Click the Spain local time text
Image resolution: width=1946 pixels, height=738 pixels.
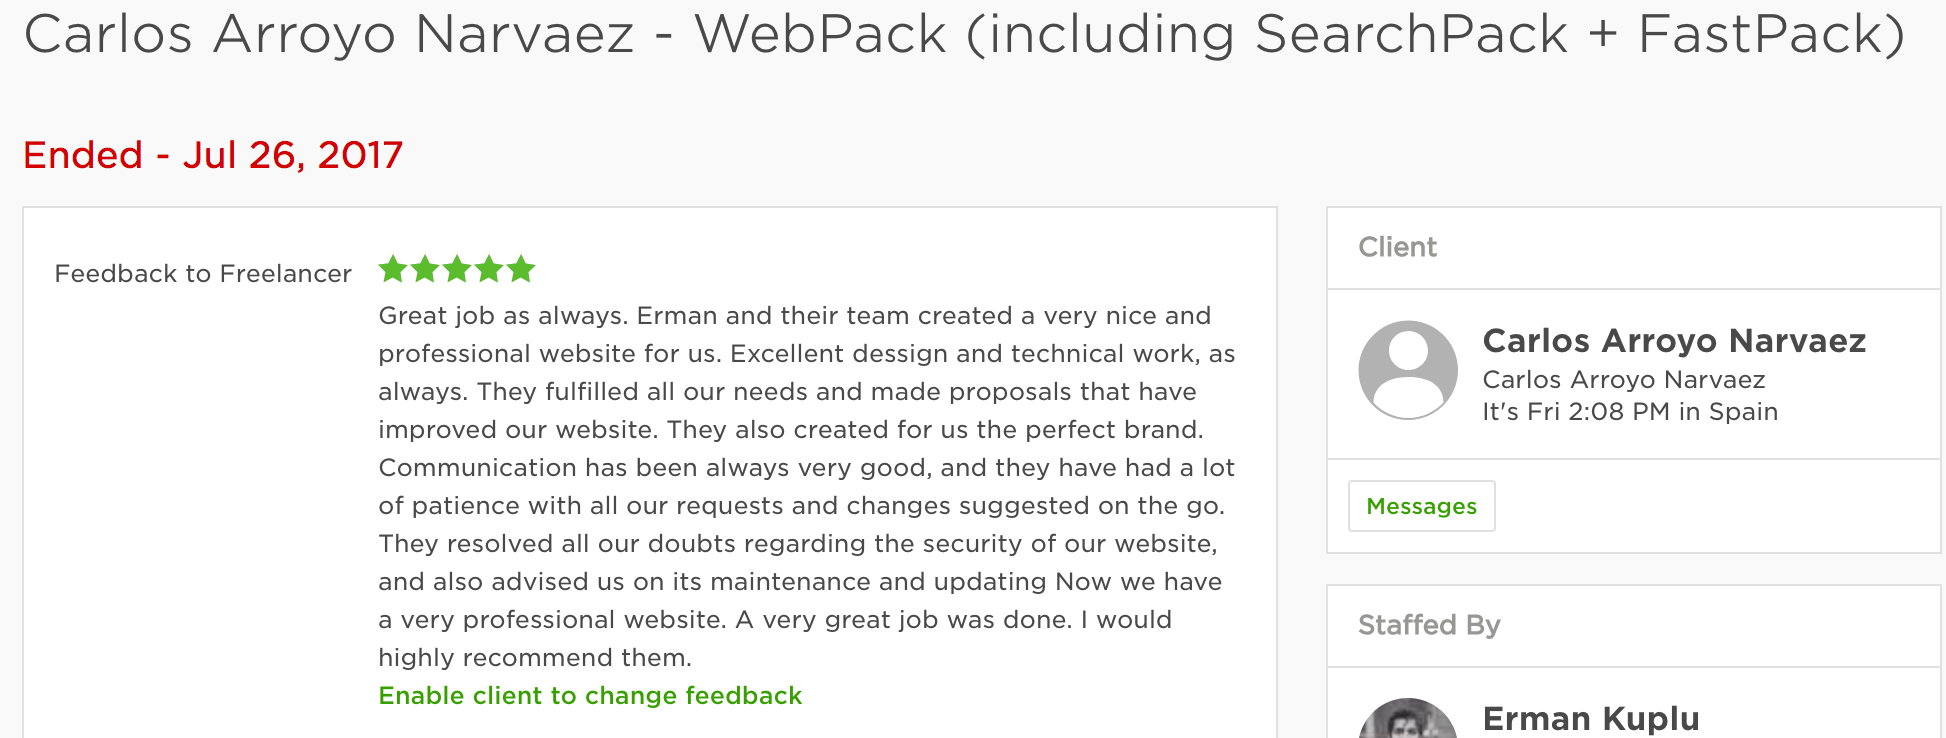click(1630, 412)
